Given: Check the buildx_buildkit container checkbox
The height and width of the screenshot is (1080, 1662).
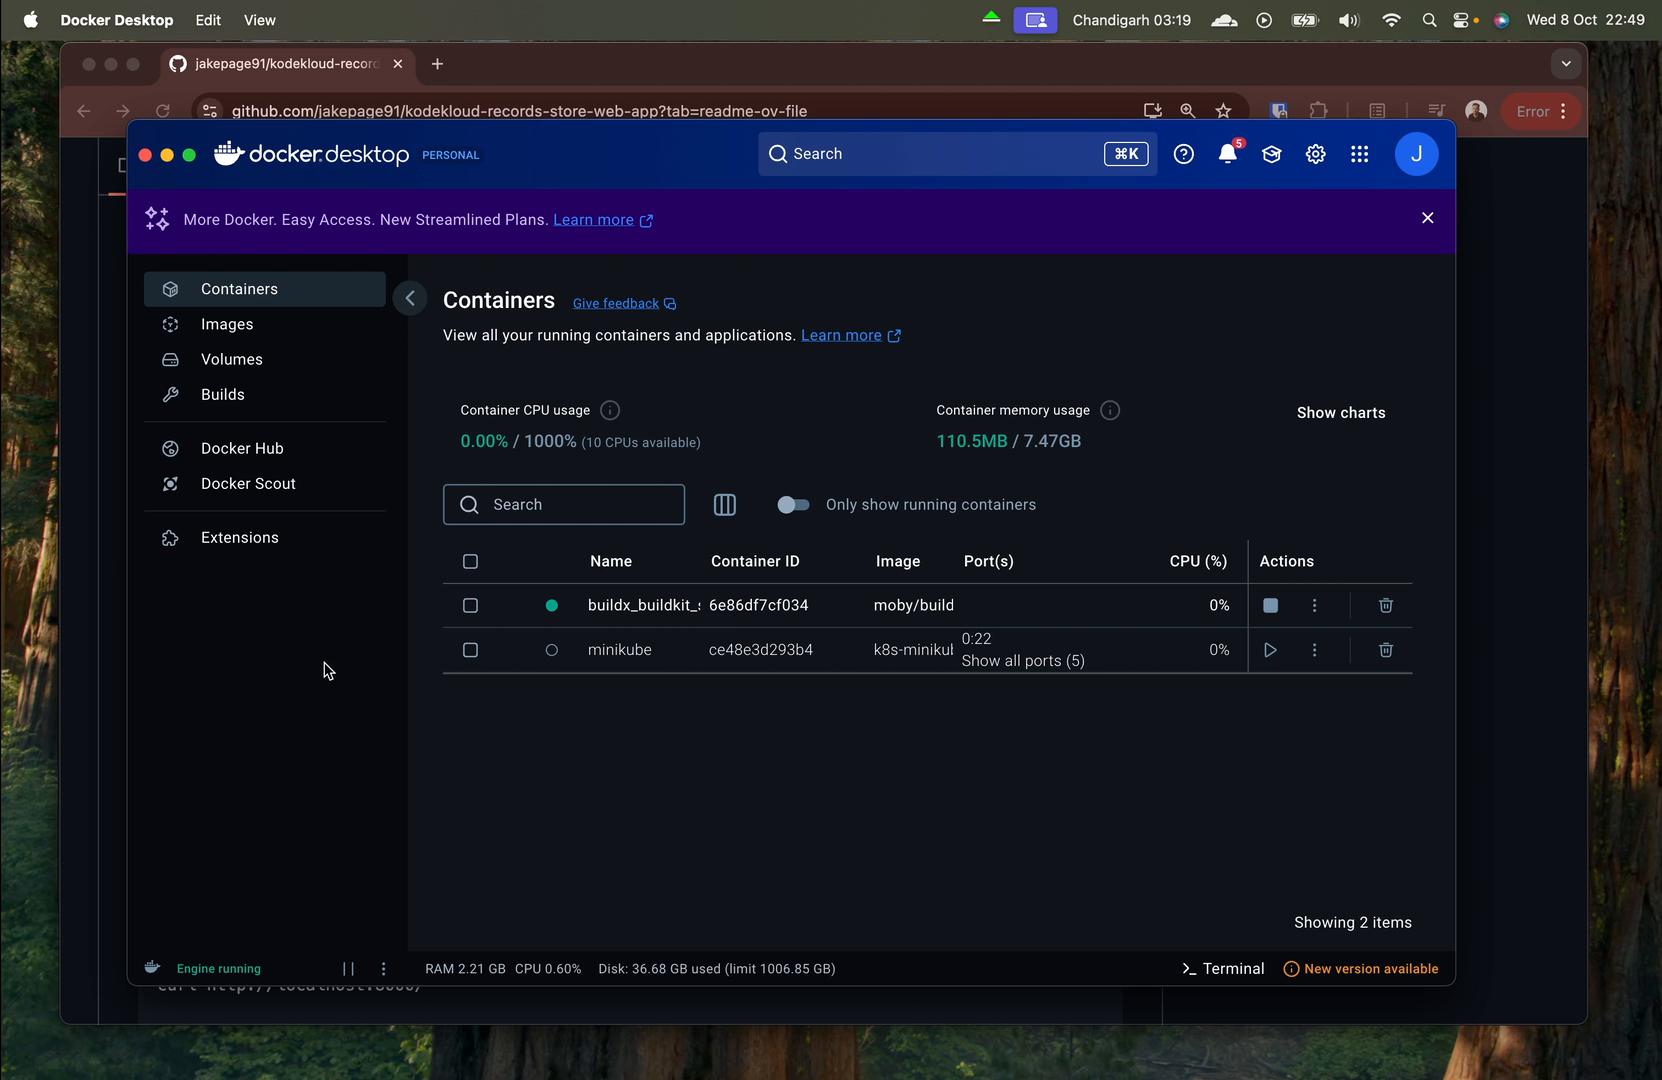Looking at the screenshot, I should (470, 605).
